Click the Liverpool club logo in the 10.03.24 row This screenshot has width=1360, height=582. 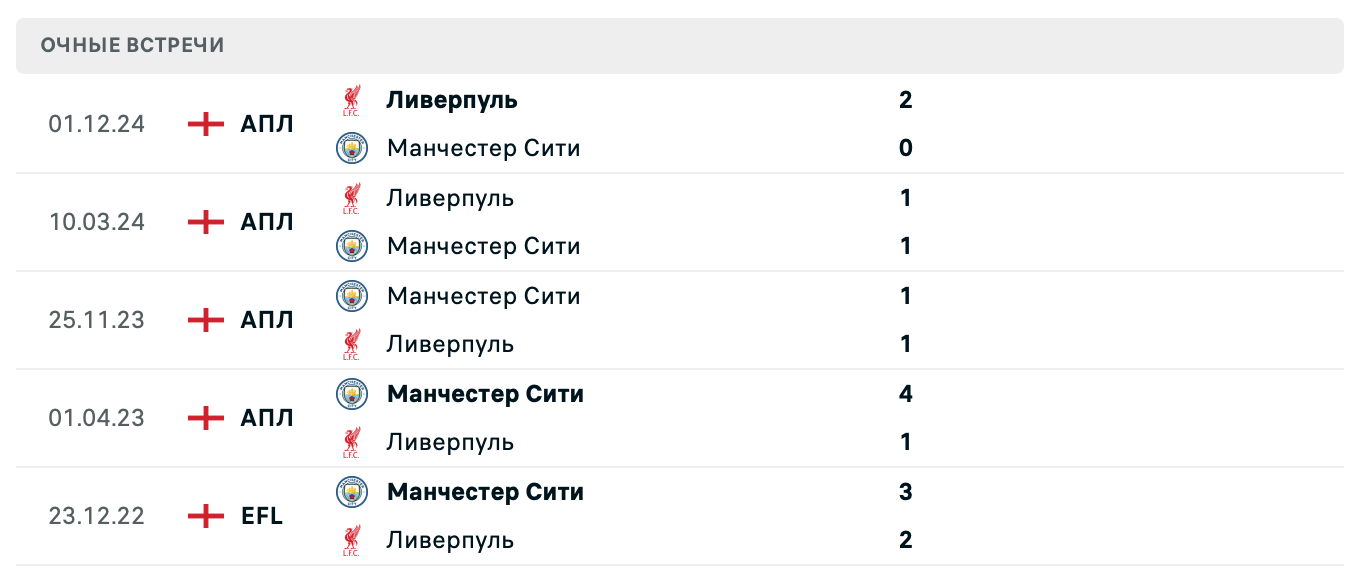click(352, 198)
